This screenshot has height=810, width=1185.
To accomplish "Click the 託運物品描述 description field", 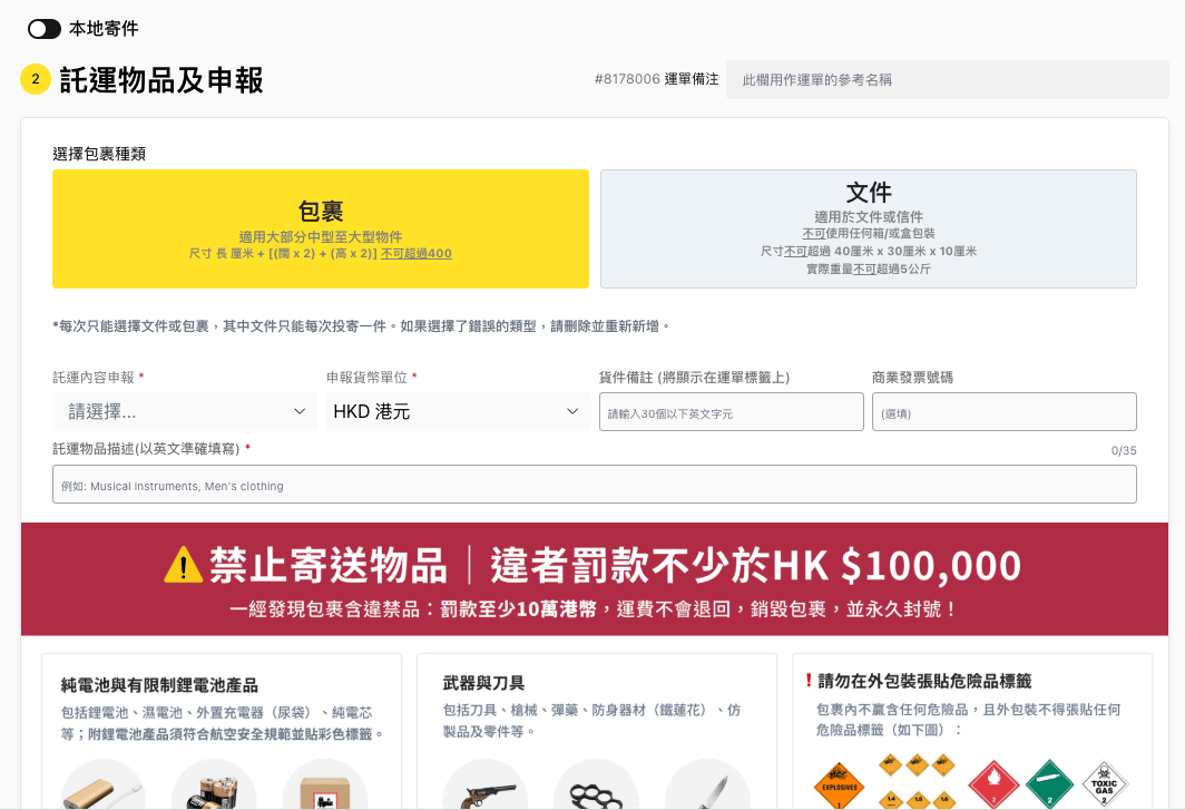I will 594,485.
